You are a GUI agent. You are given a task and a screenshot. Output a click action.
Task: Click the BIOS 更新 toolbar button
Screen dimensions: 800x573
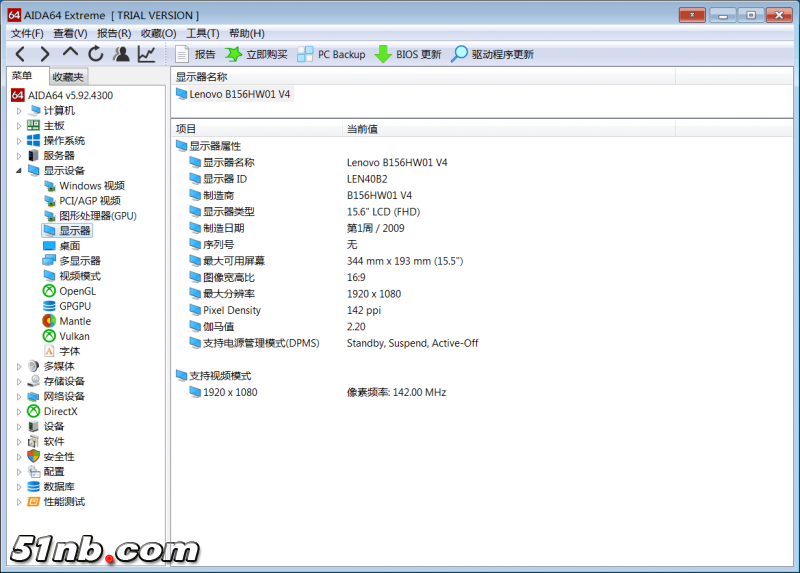click(408, 54)
